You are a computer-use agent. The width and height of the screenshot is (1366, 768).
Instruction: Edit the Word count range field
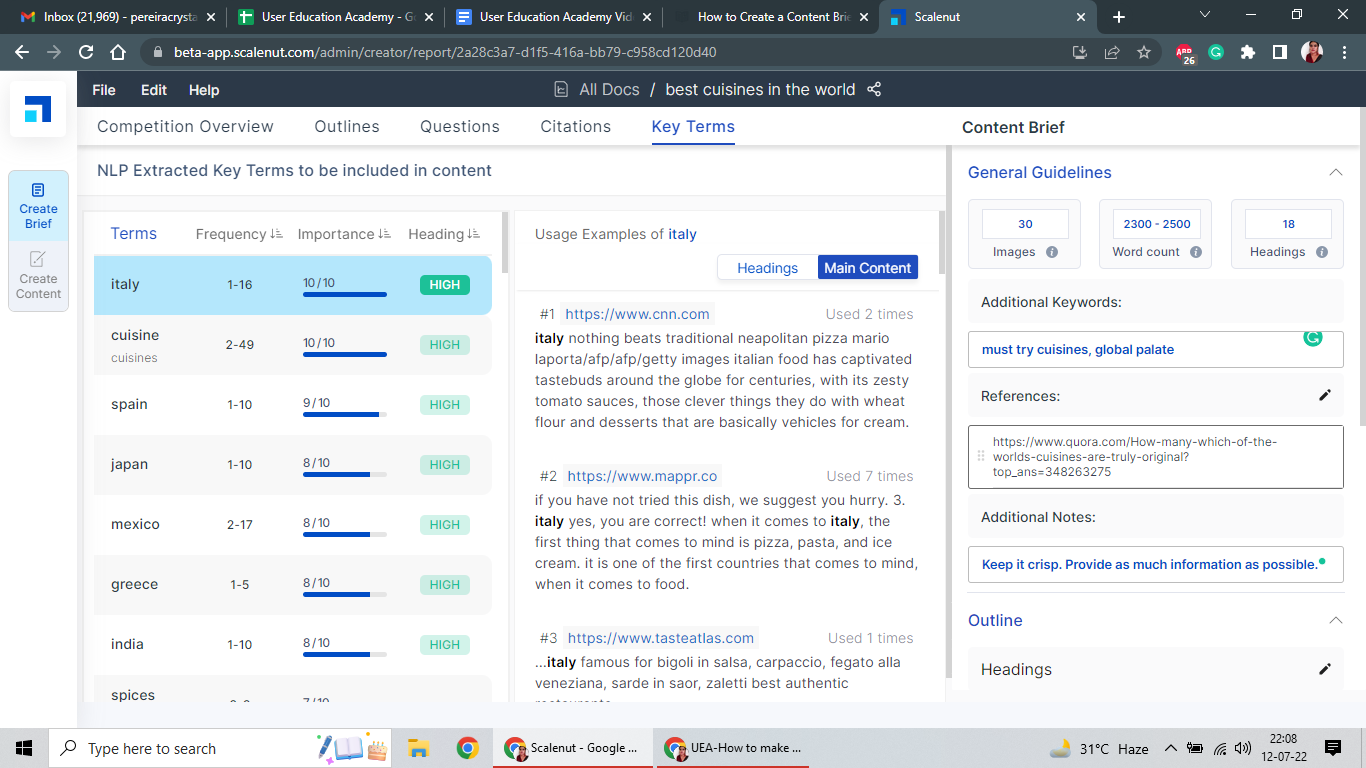tap(1156, 224)
